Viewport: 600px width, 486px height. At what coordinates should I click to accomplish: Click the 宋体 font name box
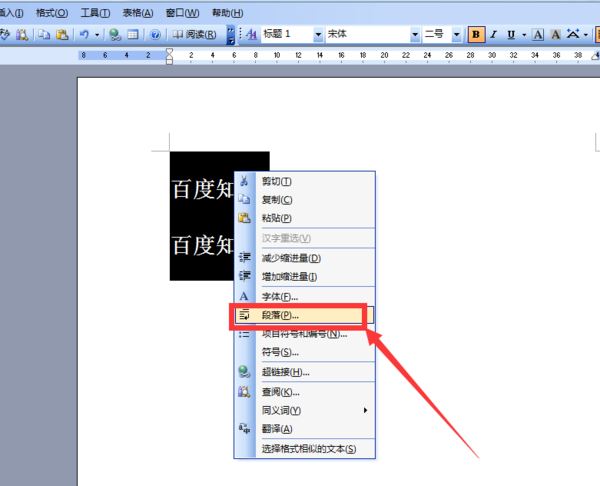pos(368,34)
